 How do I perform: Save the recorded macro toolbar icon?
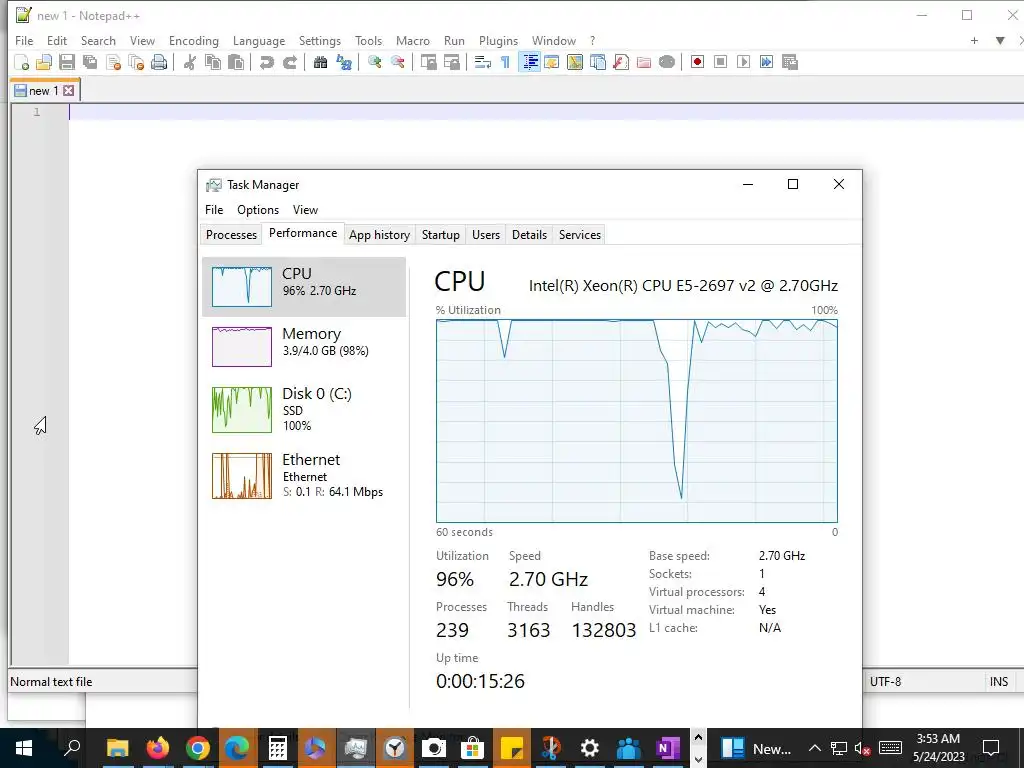coord(790,62)
